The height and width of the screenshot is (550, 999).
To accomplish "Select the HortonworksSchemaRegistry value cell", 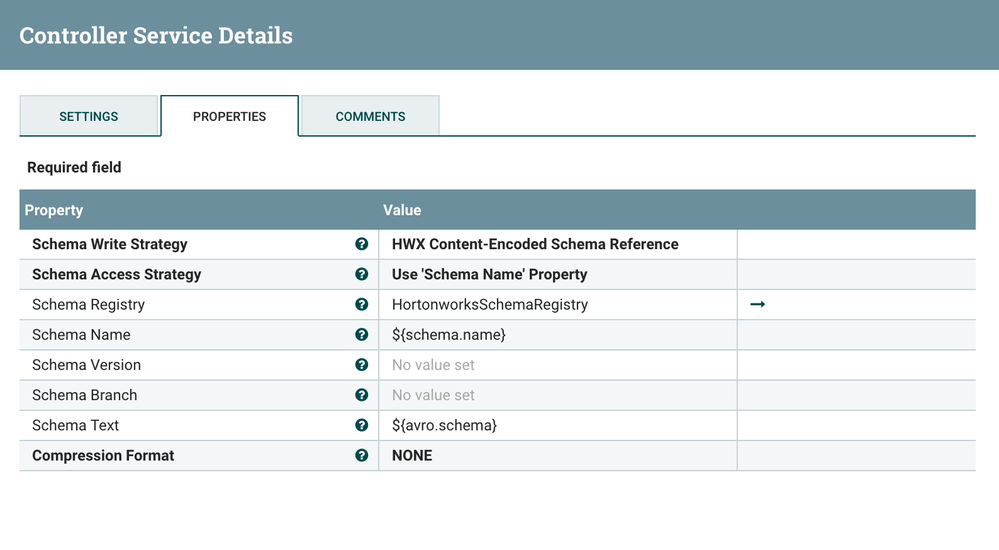I will (x=490, y=304).
